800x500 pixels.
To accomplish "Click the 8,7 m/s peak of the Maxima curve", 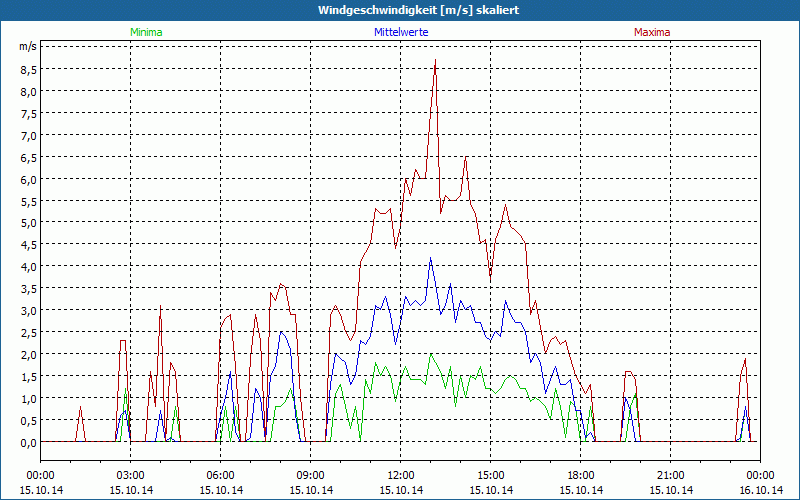I will [x=435, y=60].
